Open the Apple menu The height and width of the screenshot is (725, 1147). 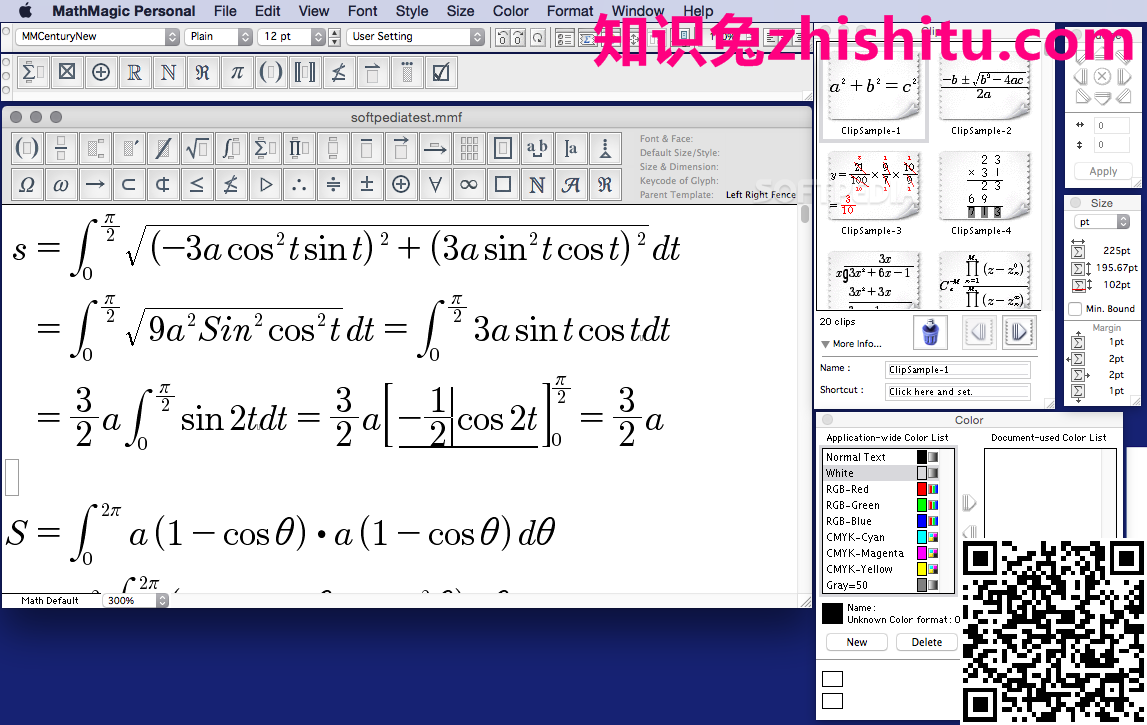click(26, 10)
